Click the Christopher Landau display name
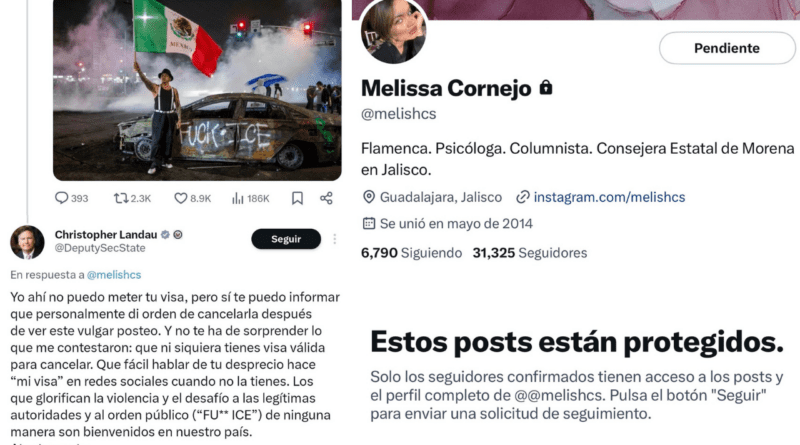The image size is (800, 445). [x=106, y=235]
